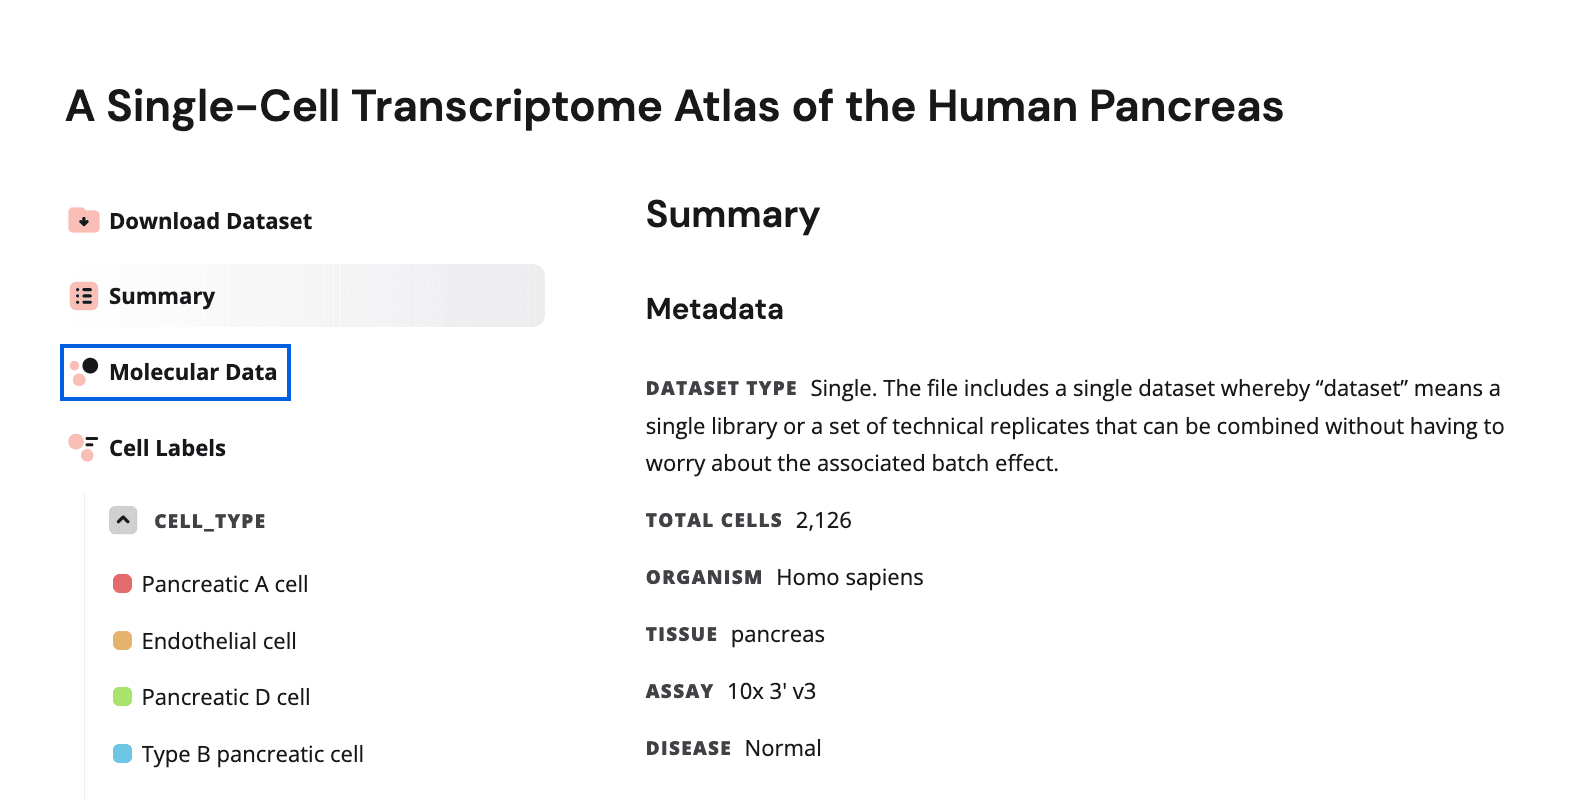Click the "Pancreatic A cell" label text
Screen dimensions: 1592x800
coord(225,583)
